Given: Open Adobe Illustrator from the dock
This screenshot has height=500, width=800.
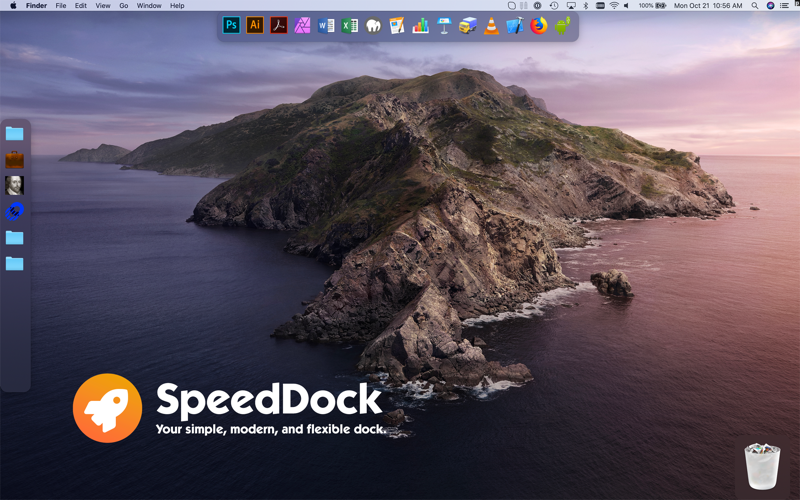Looking at the screenshot, I should pos(255,26).
